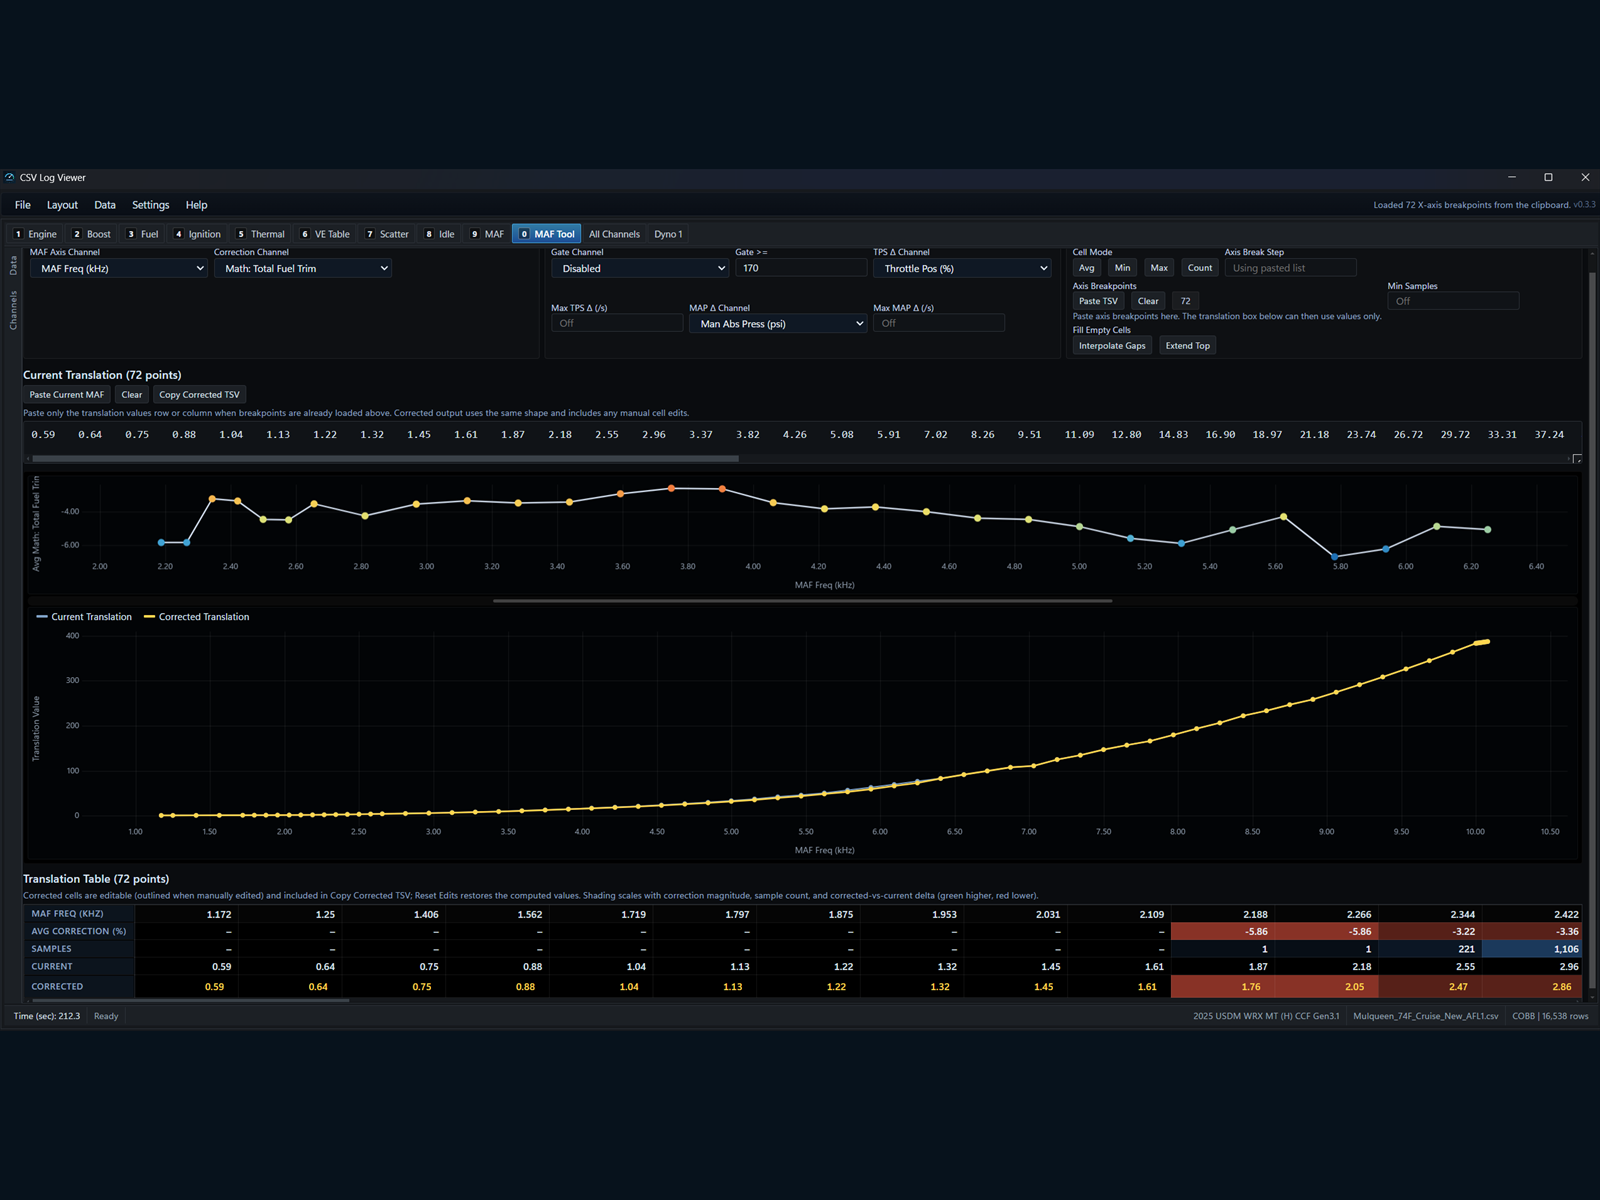This screenshot has width=1600, height=1200.
Task: Switch to the Scatter tab
Action: click(387, 234)
